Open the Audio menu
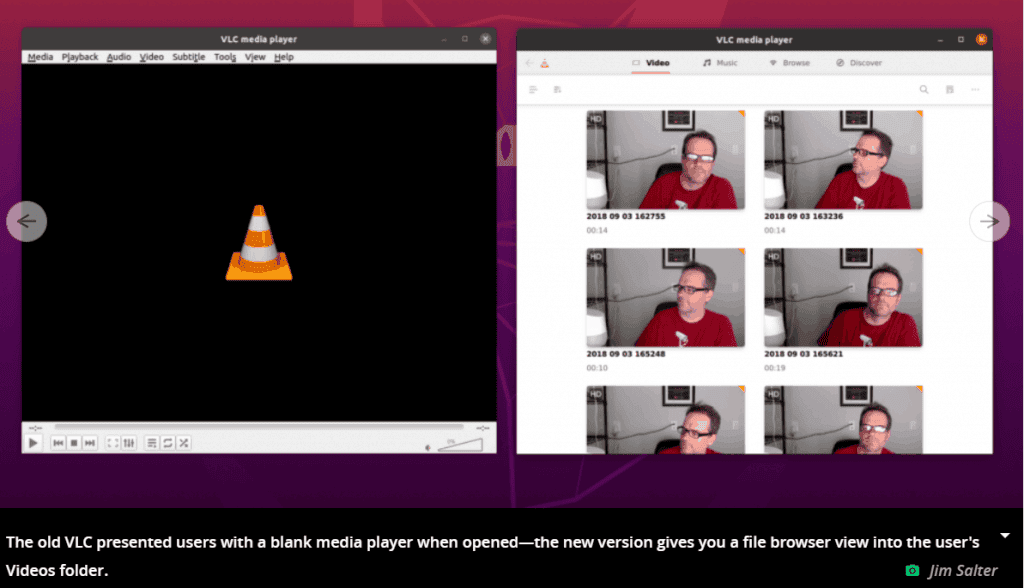This screenshot has height=588, width=1024. pyautogui.click(x=119, y=57)
